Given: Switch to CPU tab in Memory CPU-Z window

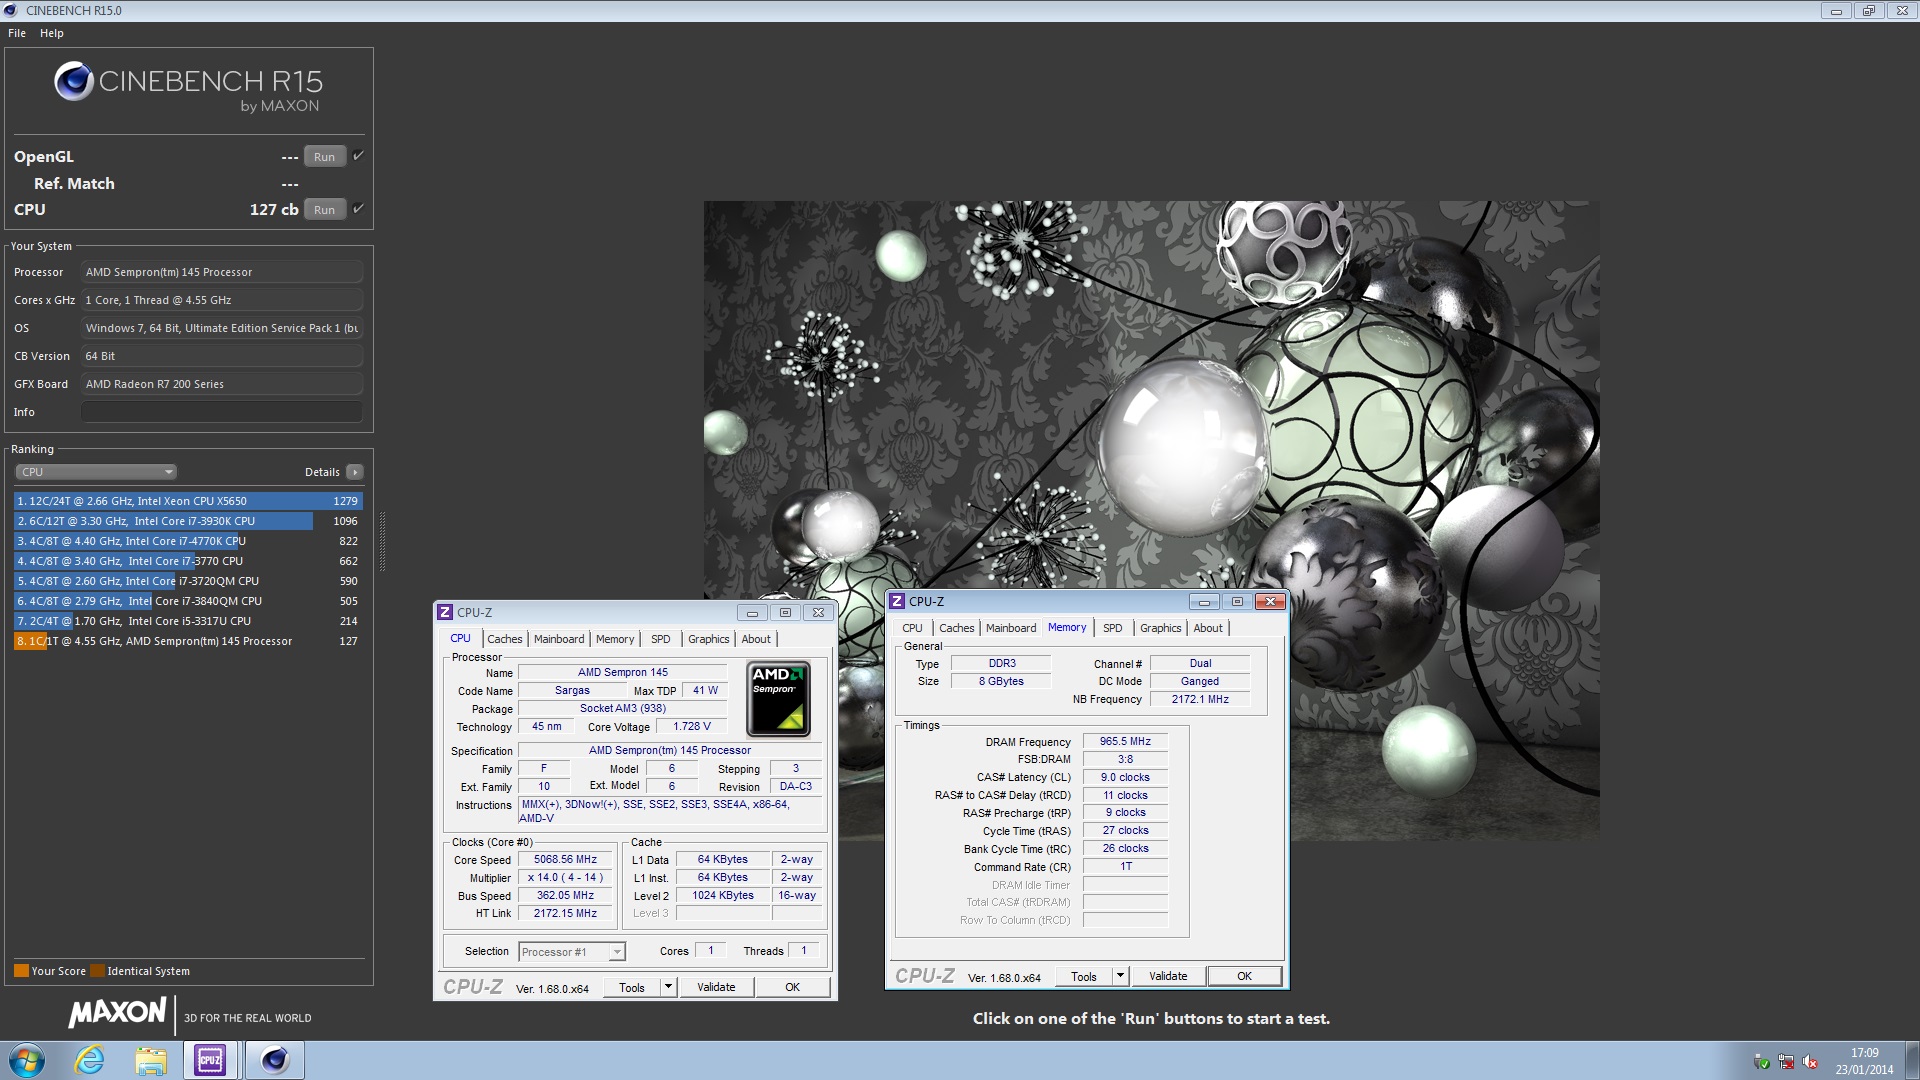Looking at the screenshot, I should pyautogui.click(x=912, y=628).
